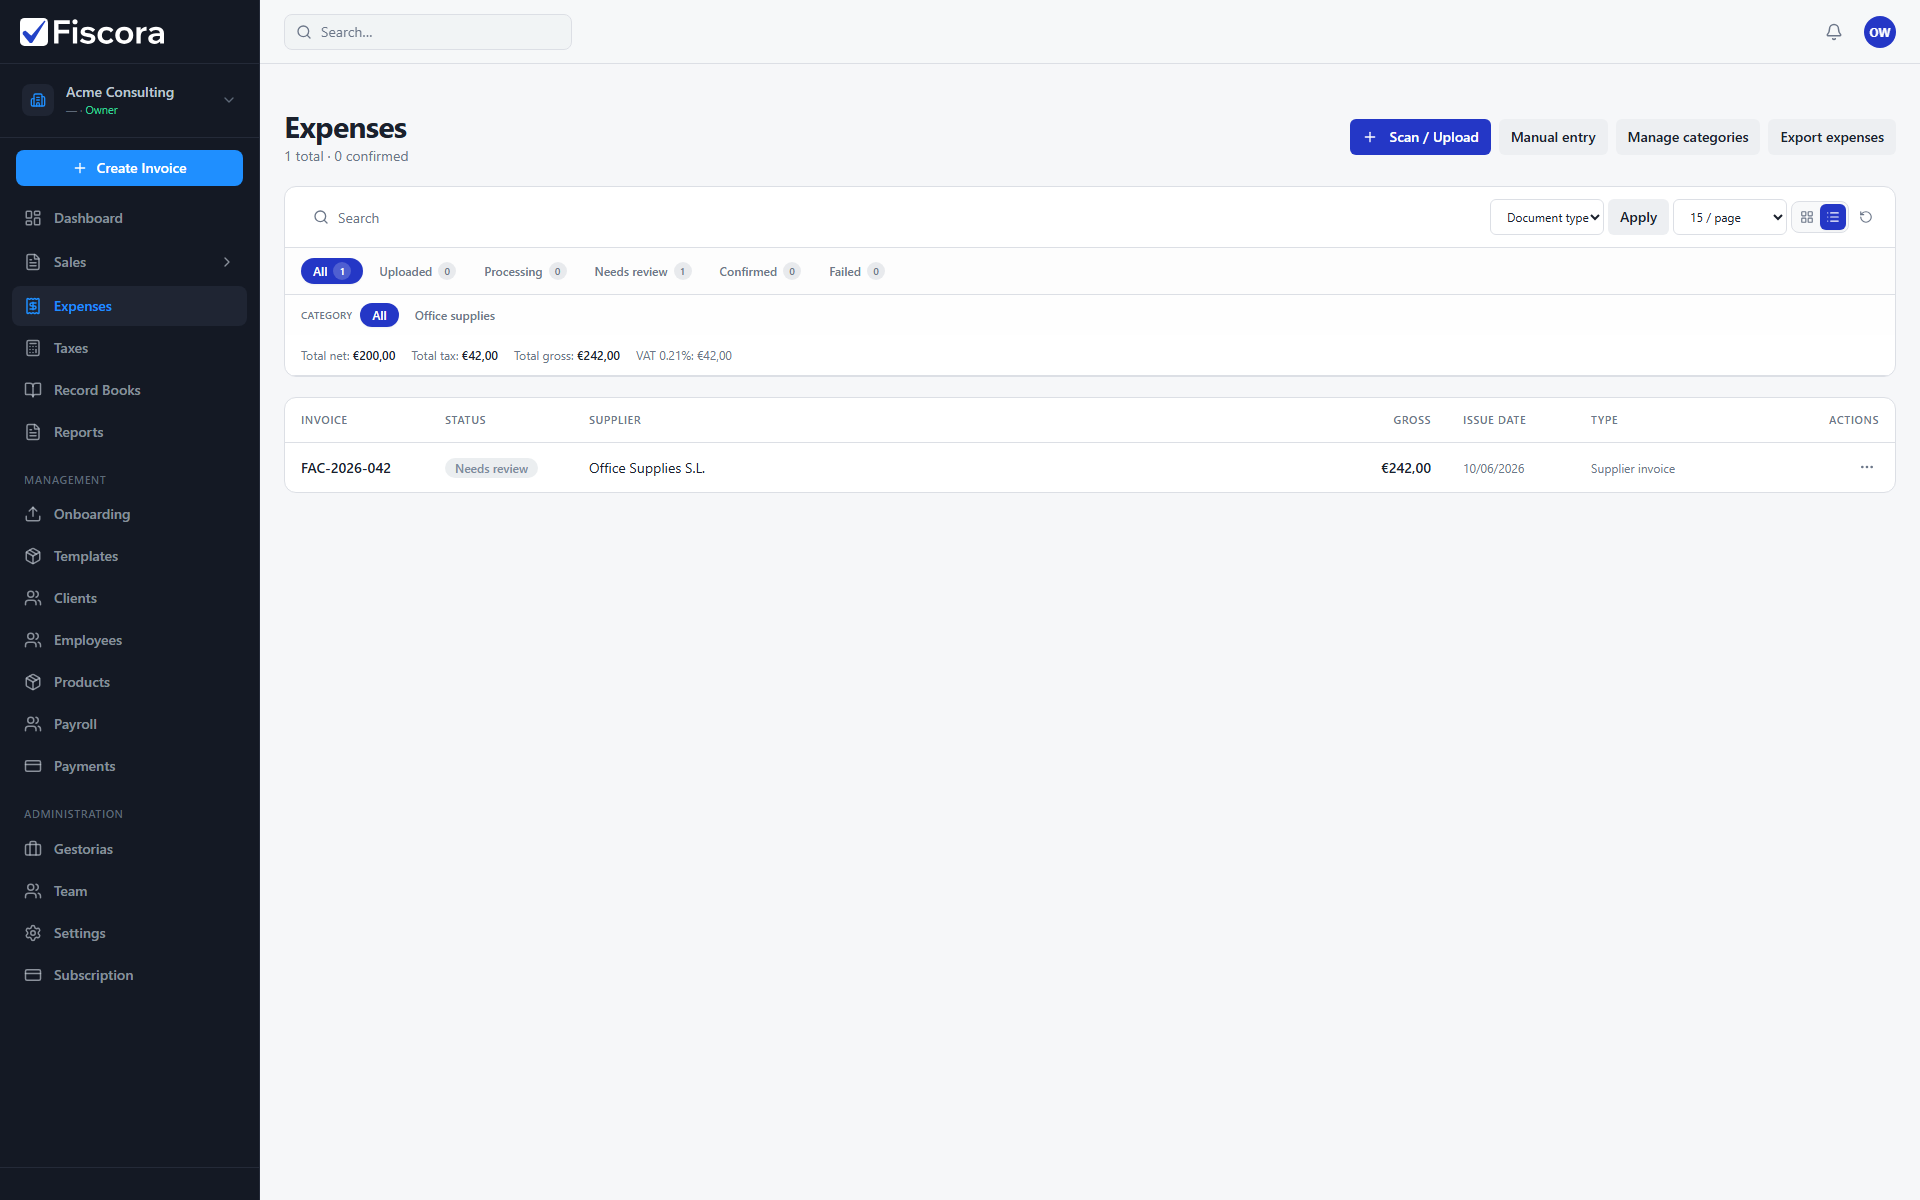Select the Needs review status tab
1920x1200 pixels.
tap(642, 271)
